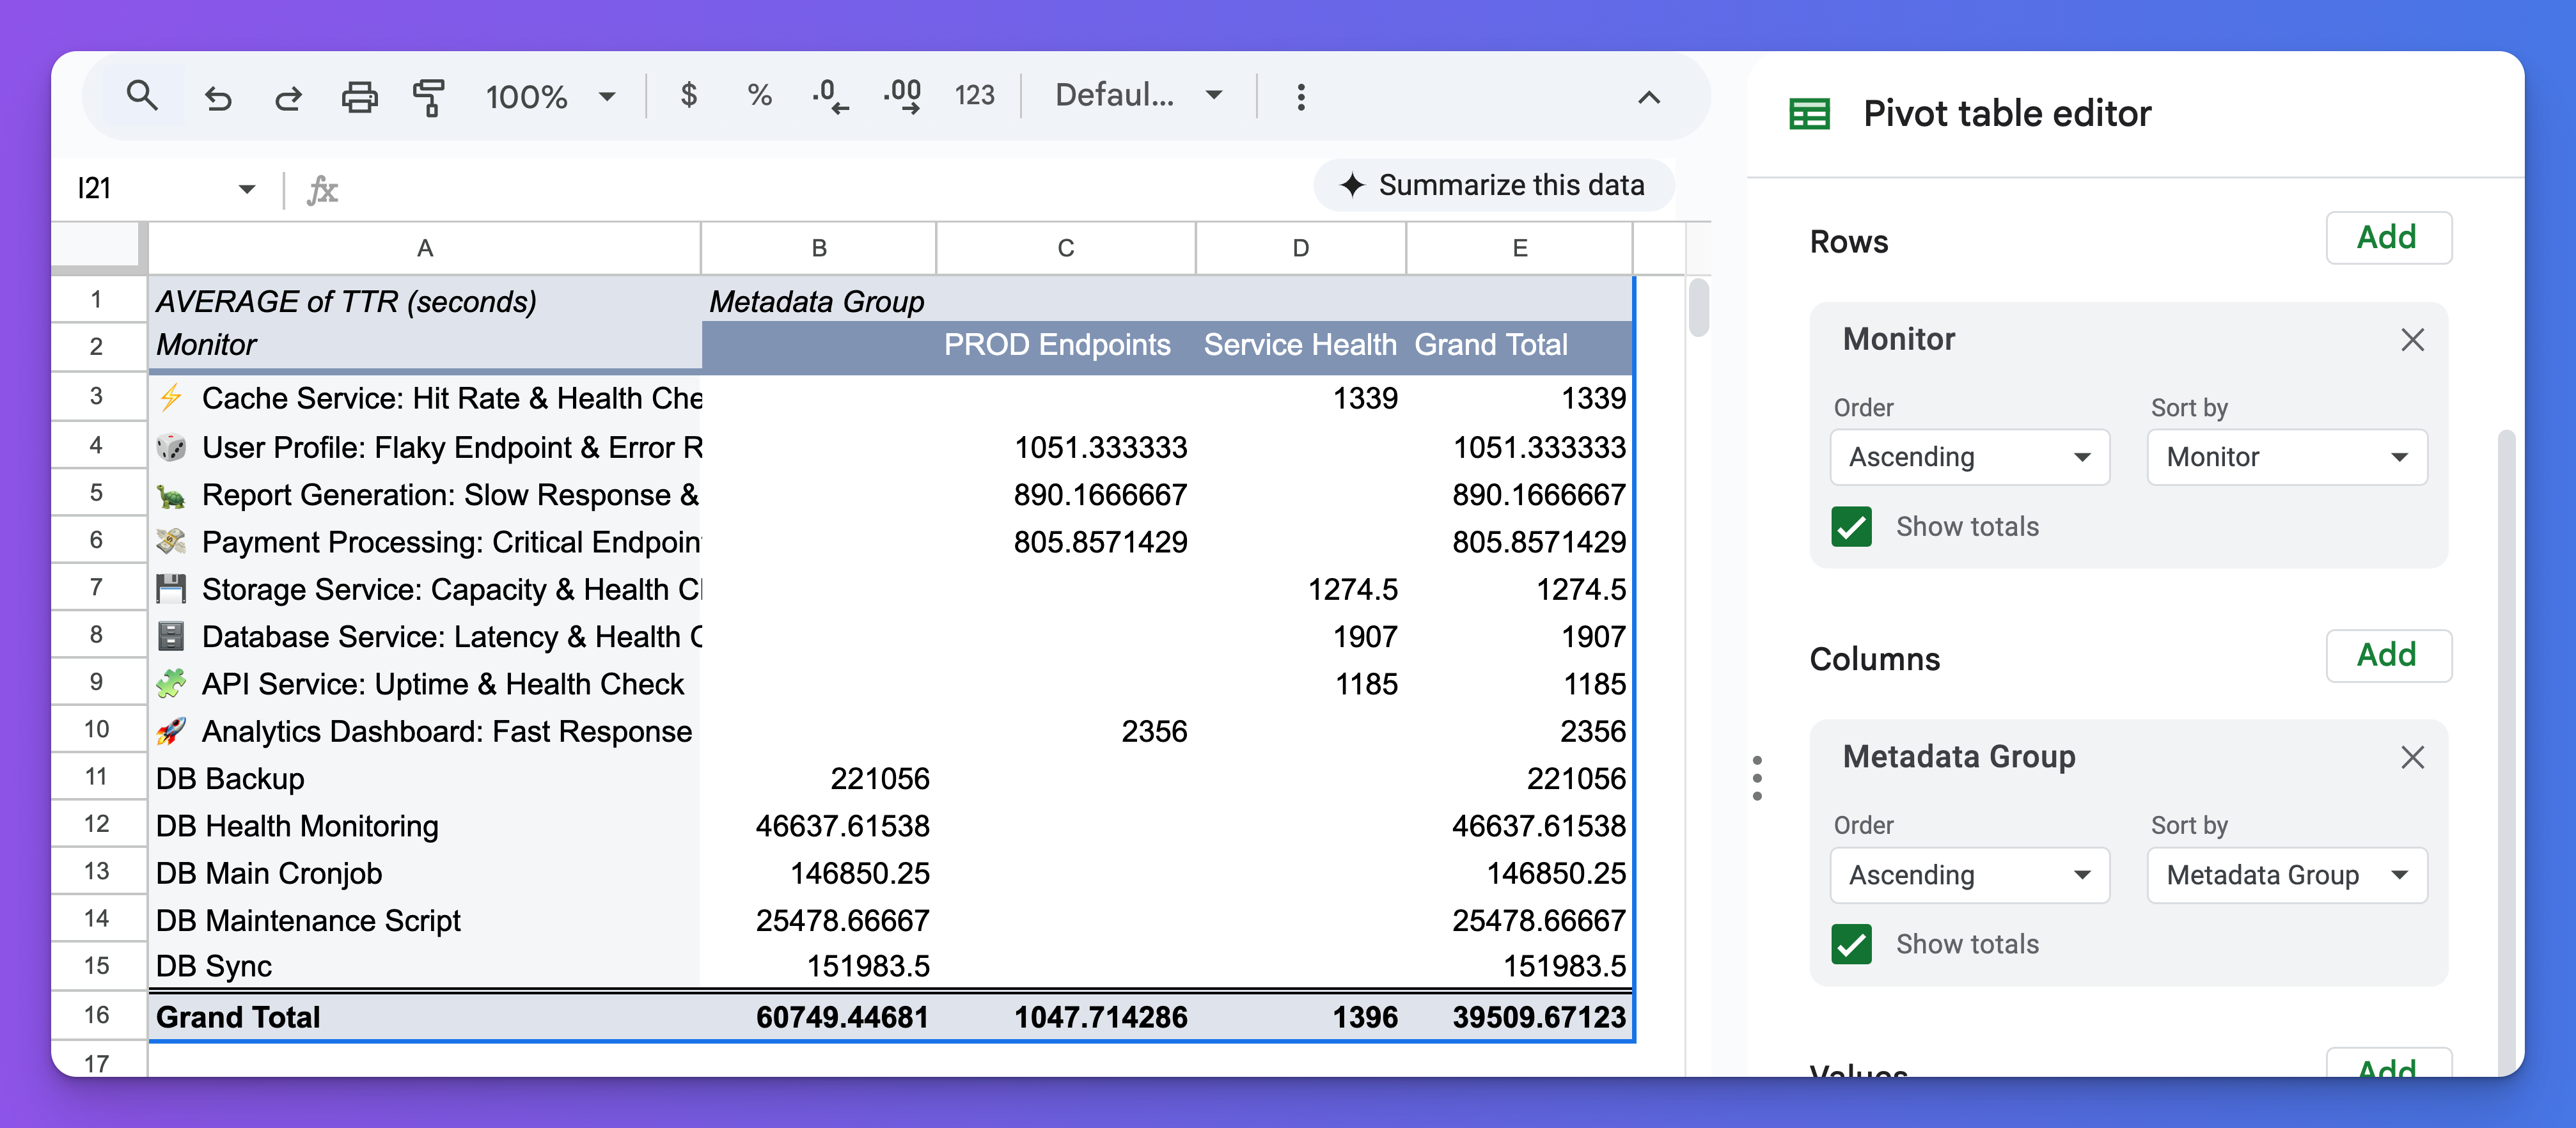Click Add button next to Rows
This screenshot has height=1128, width=2576.
[x=2387, y=238]
